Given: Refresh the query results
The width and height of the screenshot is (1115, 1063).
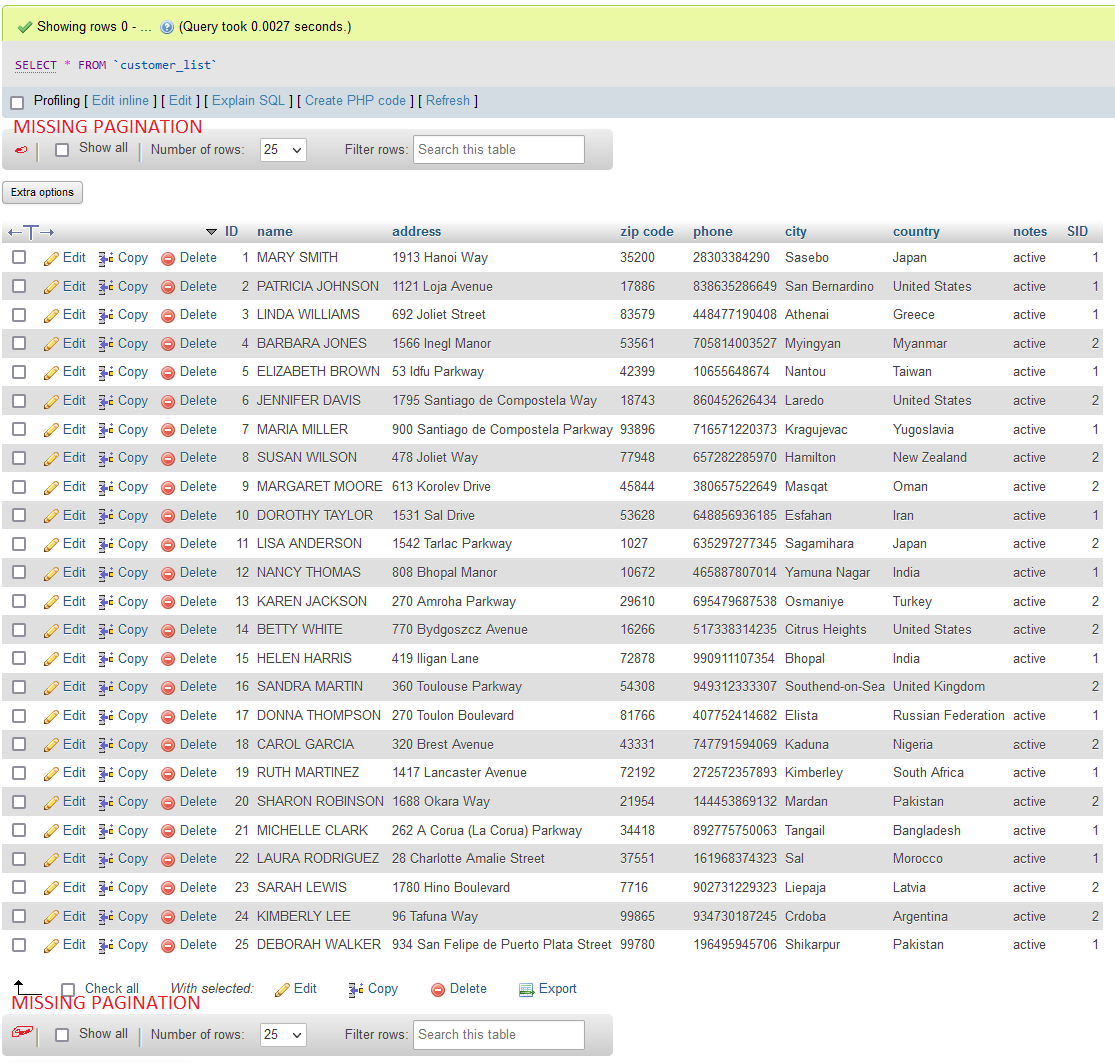Looking at the screenshot, I should pos(447,101).
